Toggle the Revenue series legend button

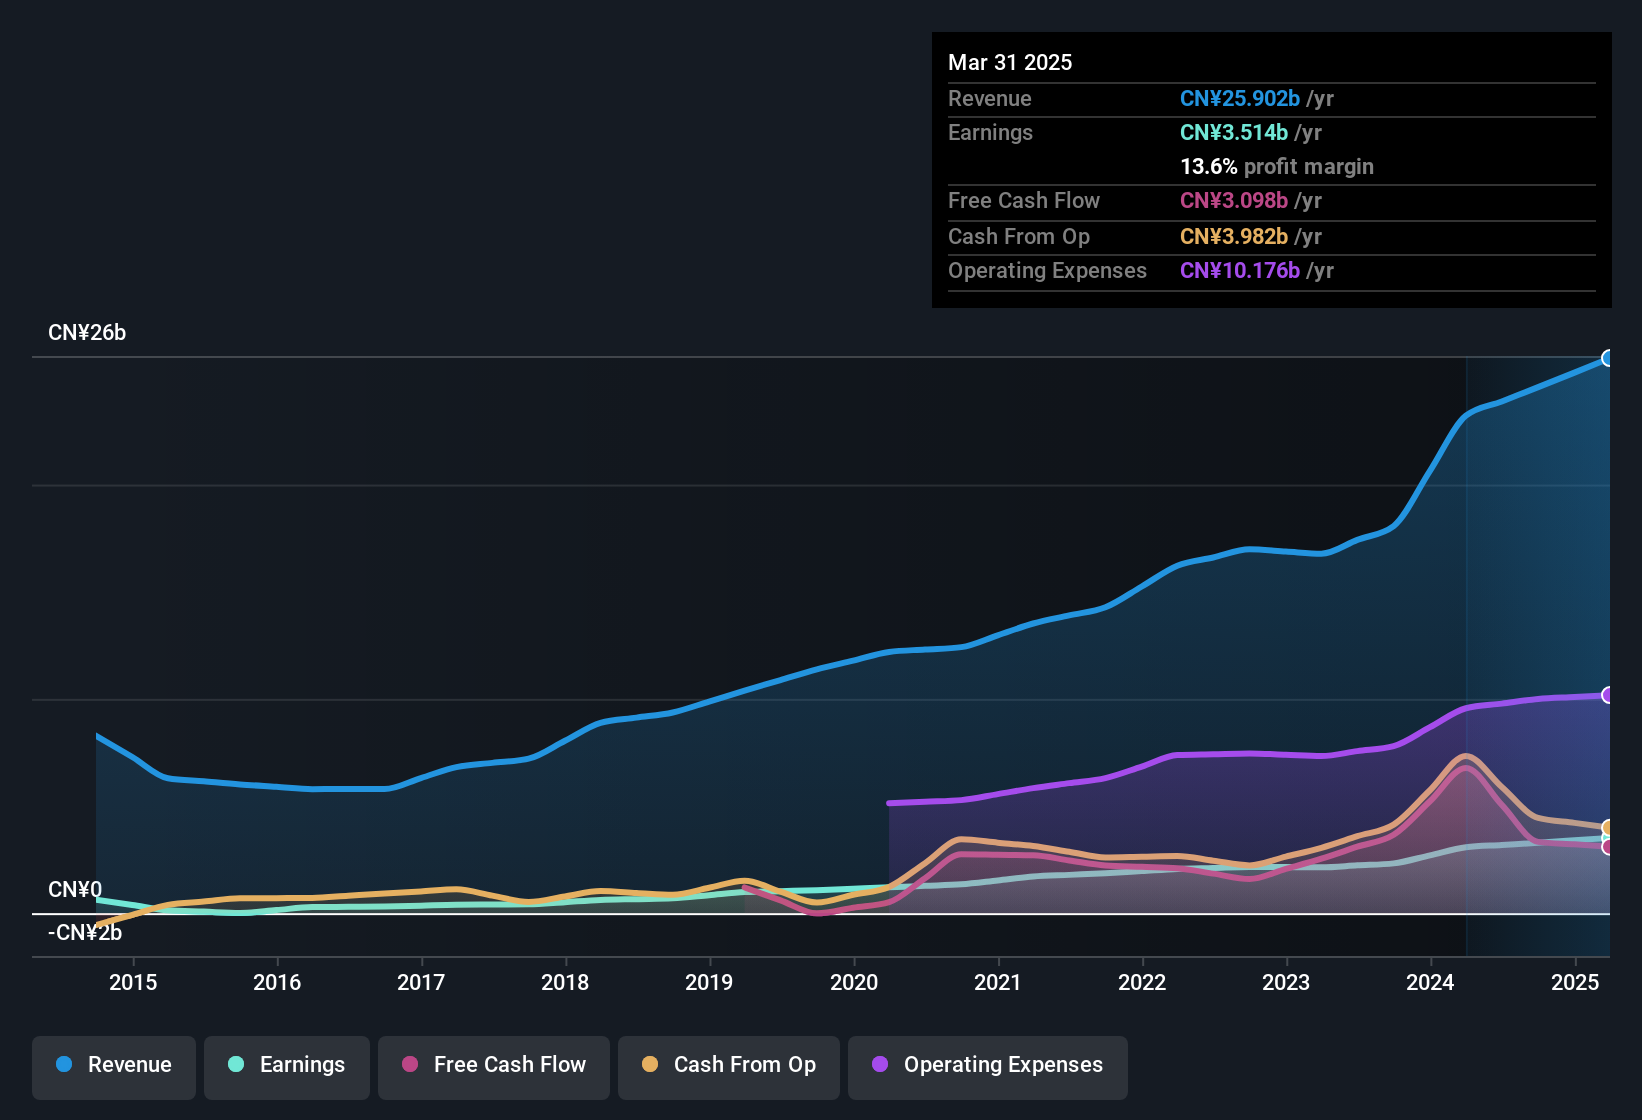(114, 1065)
